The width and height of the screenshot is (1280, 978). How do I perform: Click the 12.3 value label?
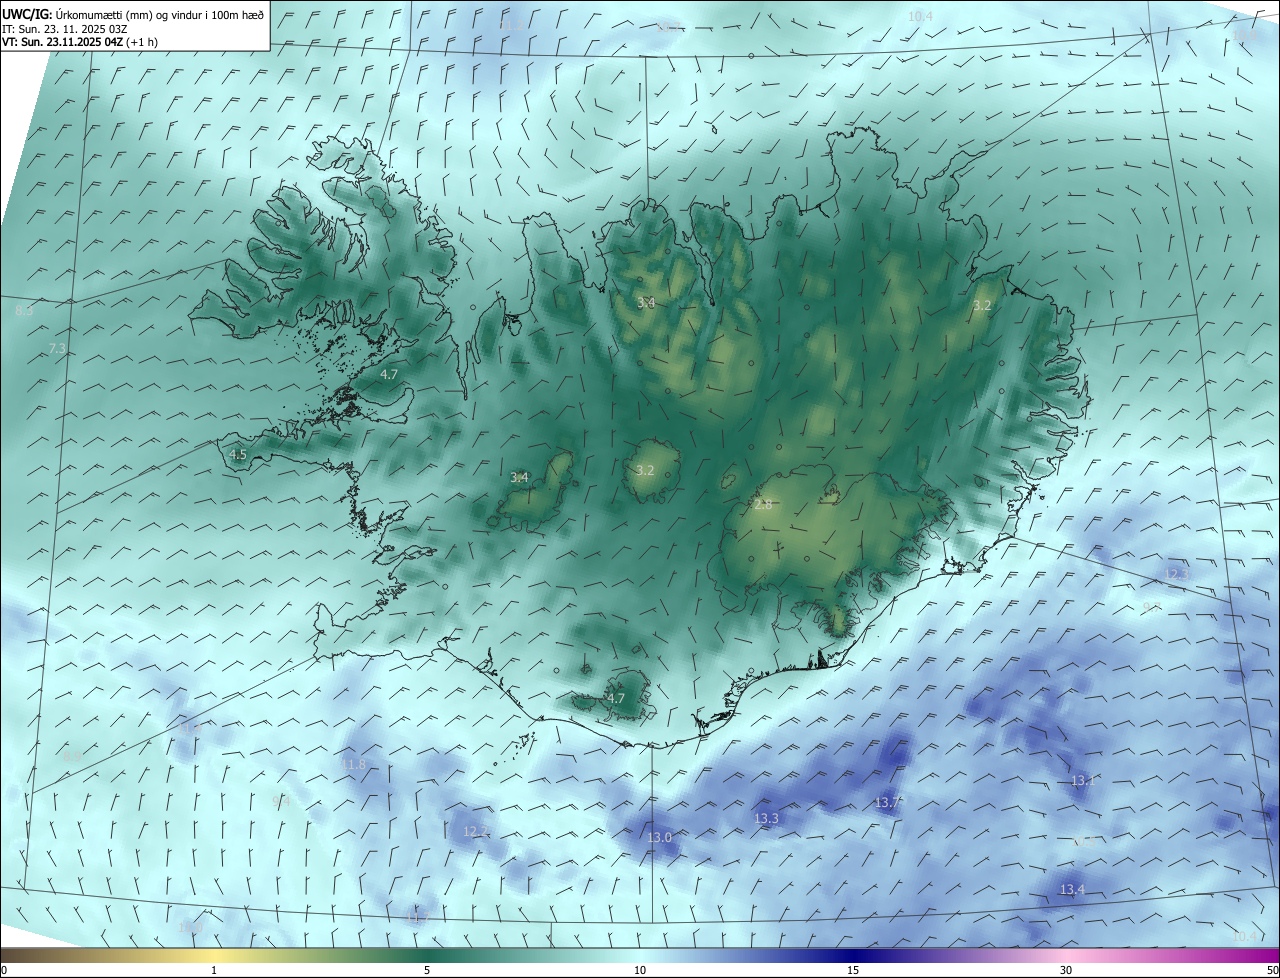coord(1177,574)
